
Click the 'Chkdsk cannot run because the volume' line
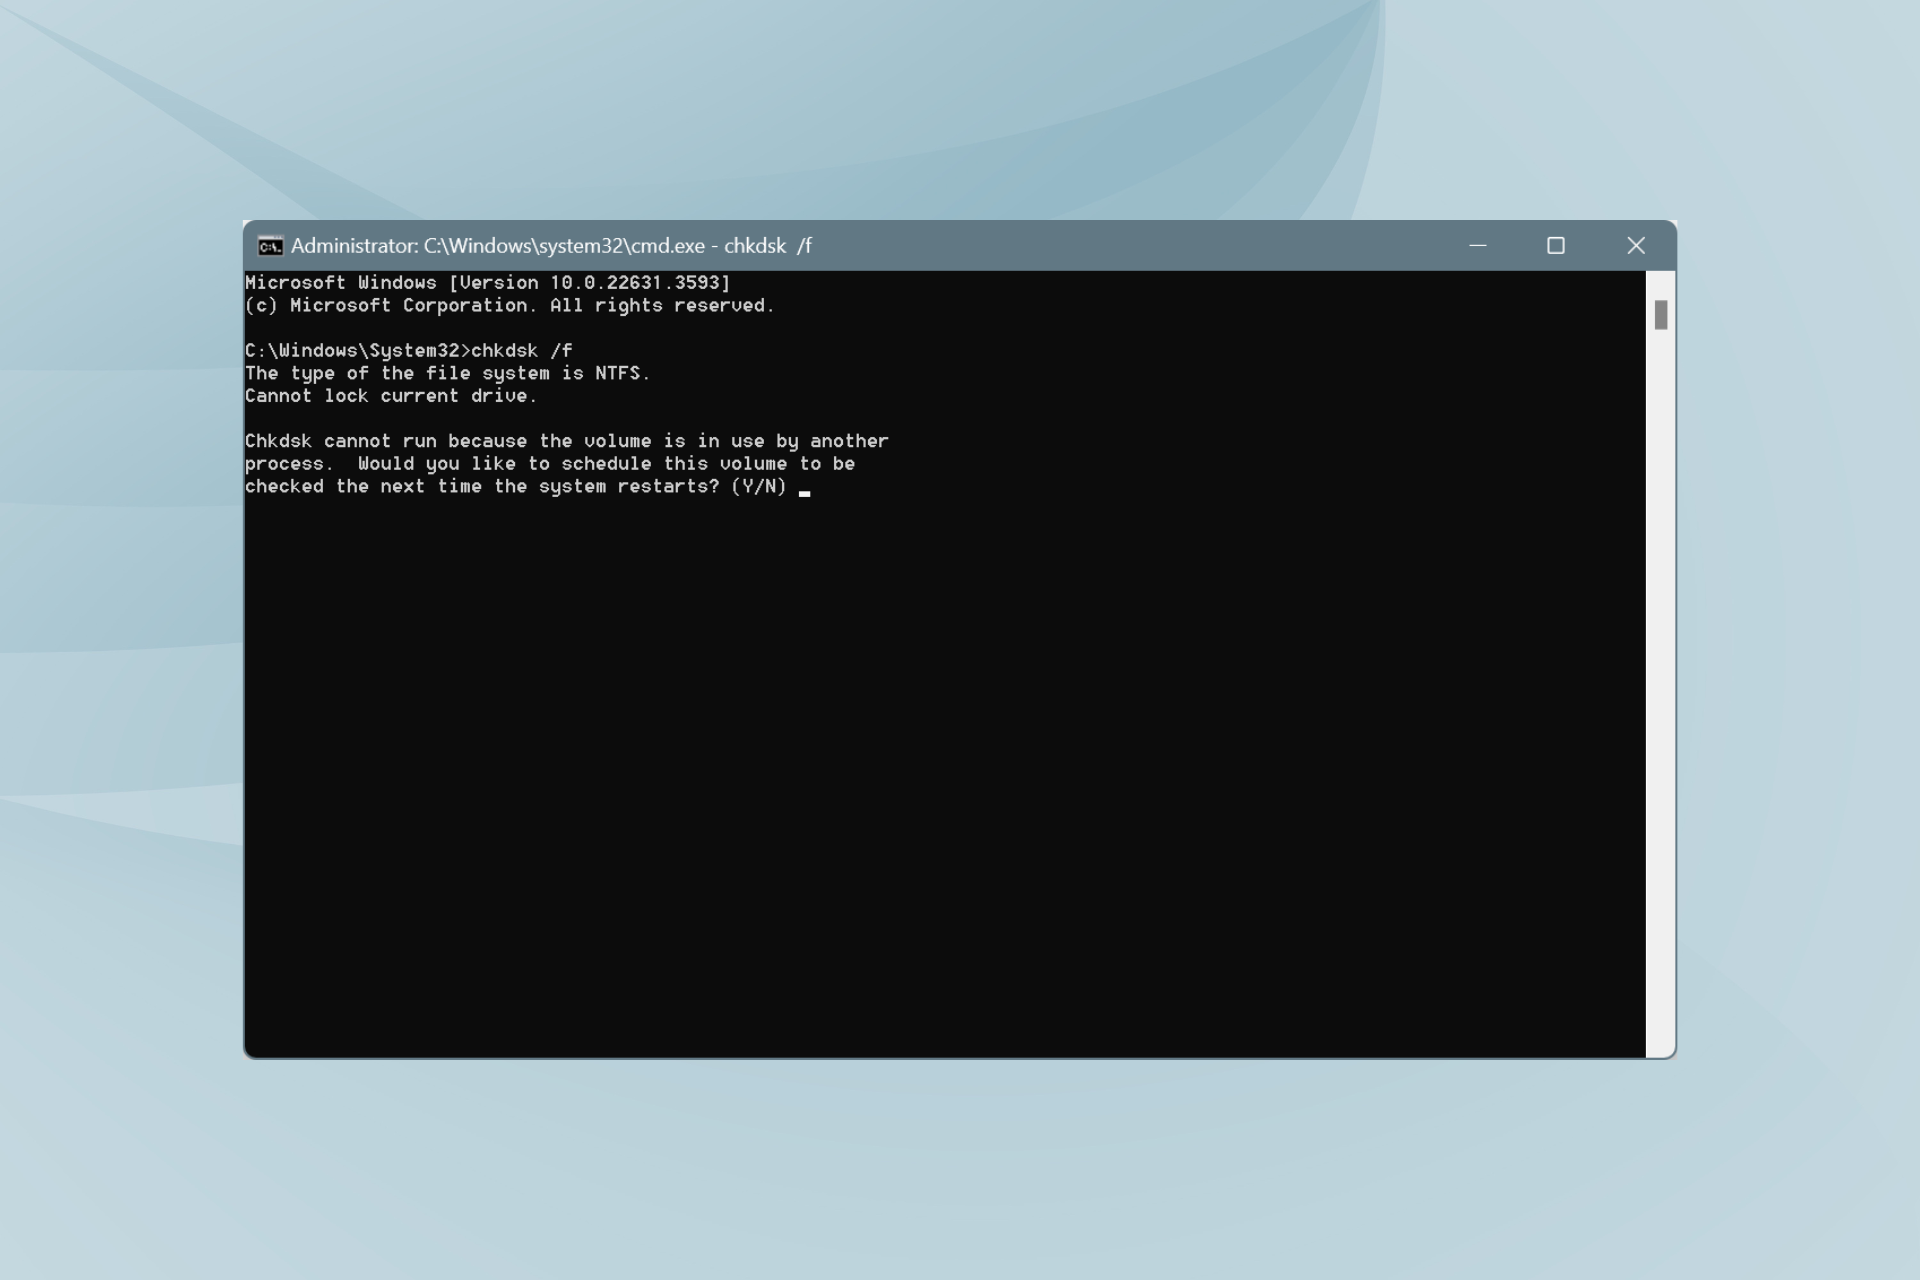(x=566, y=441)
